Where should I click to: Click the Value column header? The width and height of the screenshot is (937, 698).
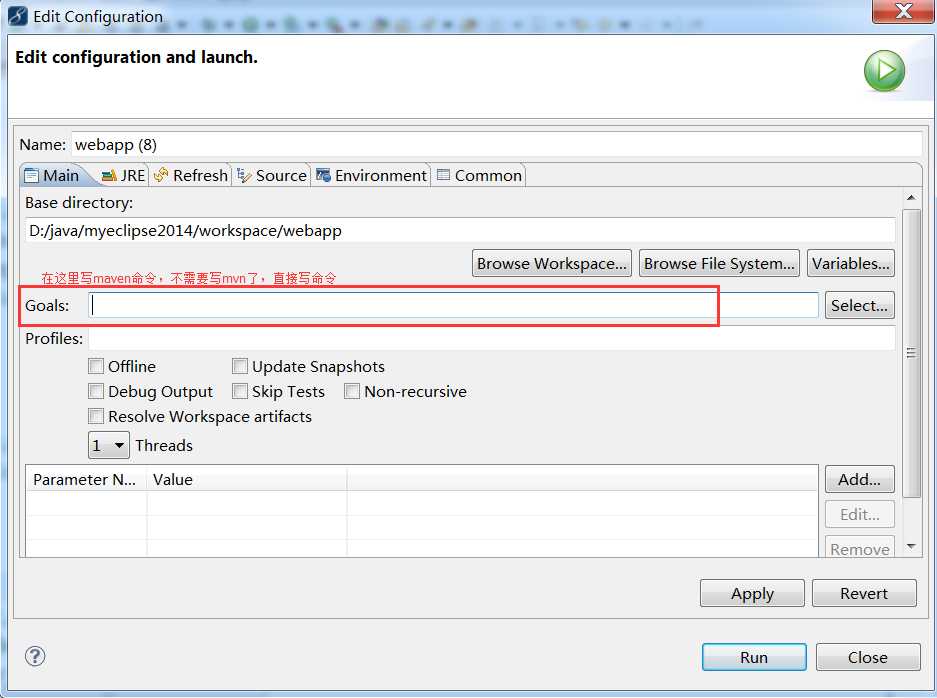[x=246, y=479]
